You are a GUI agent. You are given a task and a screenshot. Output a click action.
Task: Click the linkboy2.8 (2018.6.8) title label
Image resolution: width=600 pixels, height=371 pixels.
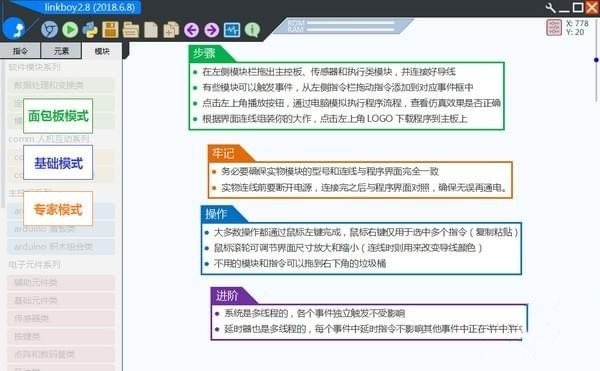pyautogui.click(x=90, y=7)
